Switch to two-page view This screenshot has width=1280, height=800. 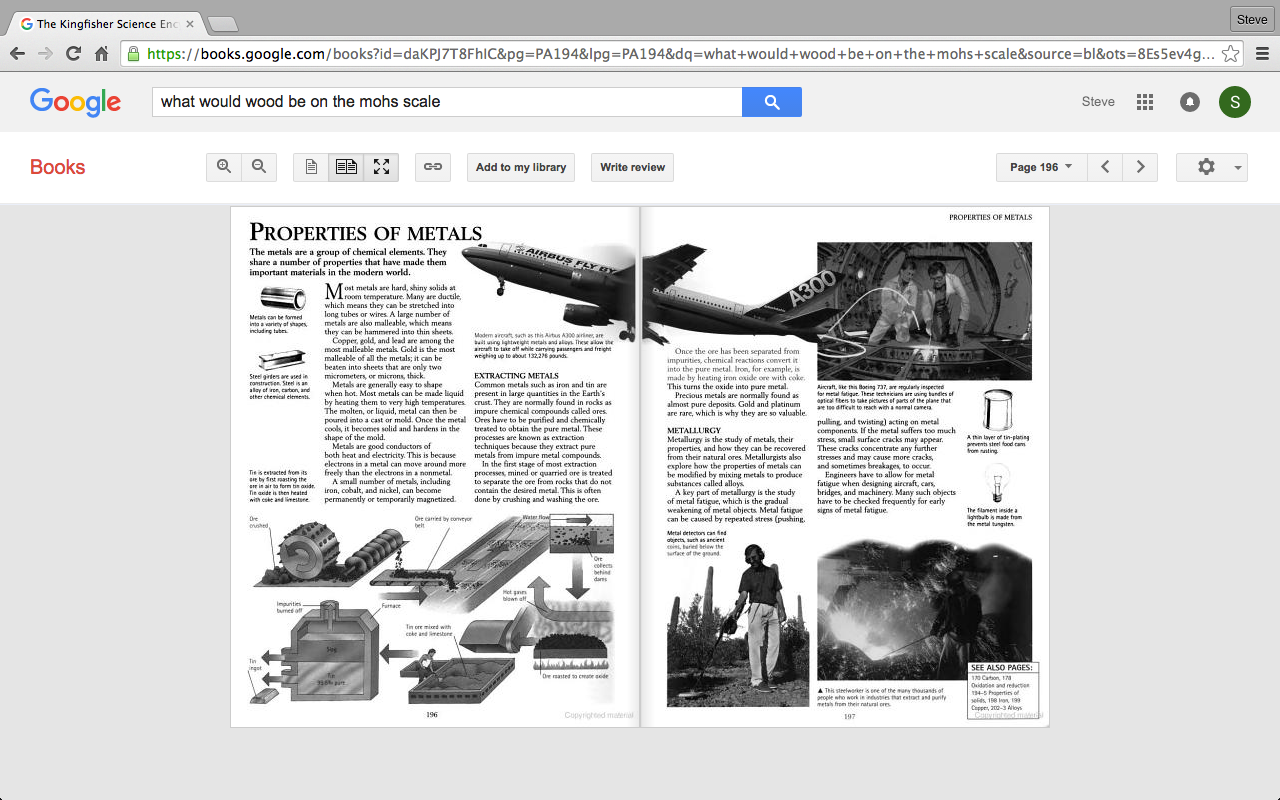[x=346, y=167]
